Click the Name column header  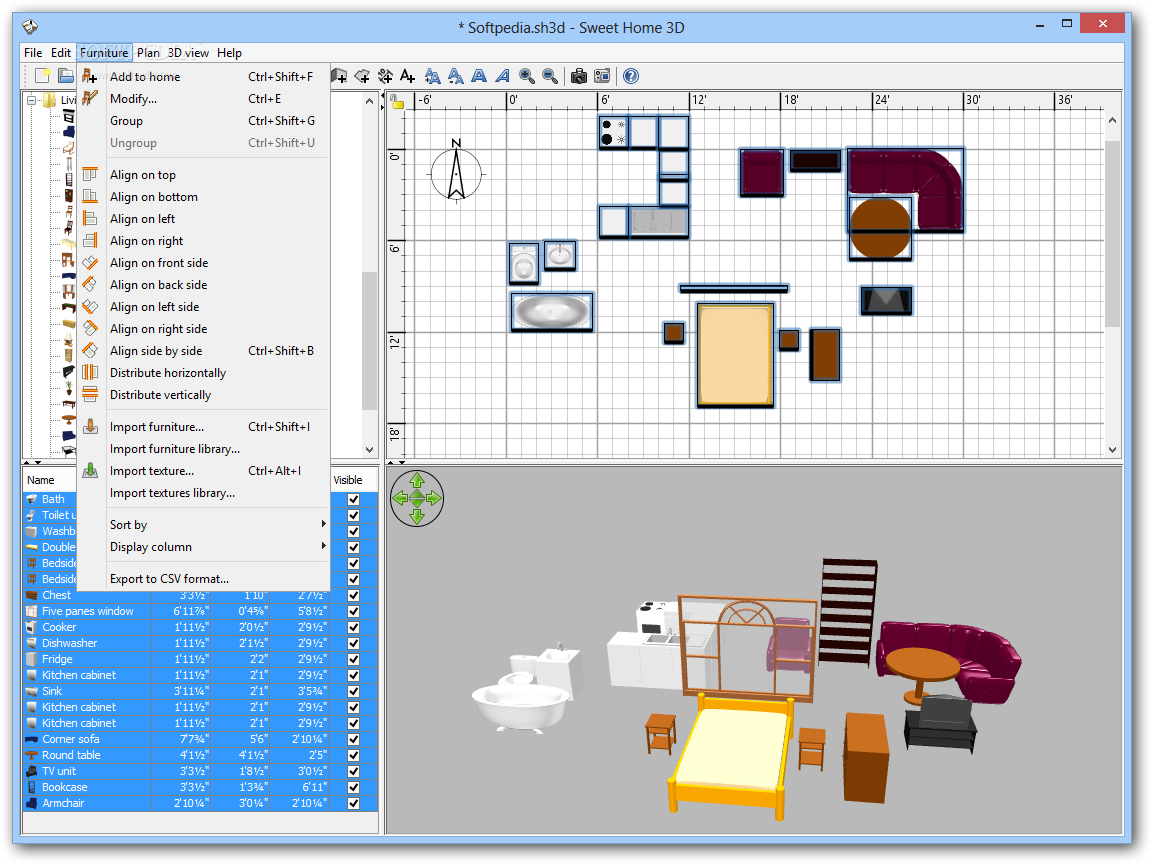[x=50, y=480]
